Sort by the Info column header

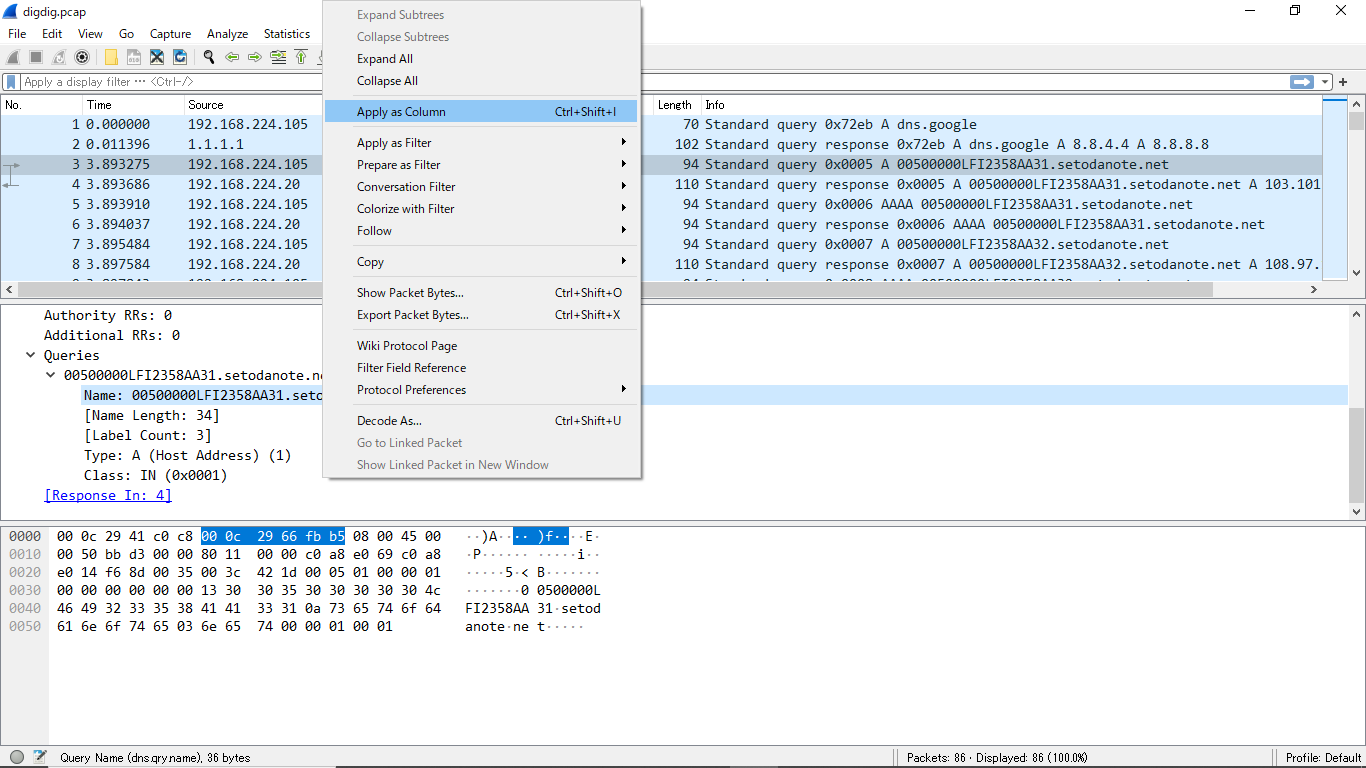(x=1011, y=105)
